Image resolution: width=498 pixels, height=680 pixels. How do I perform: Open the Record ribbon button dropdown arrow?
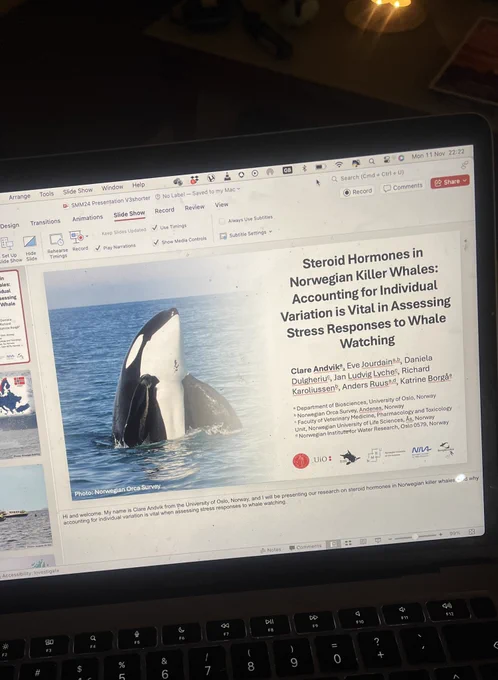pos(87,236)
